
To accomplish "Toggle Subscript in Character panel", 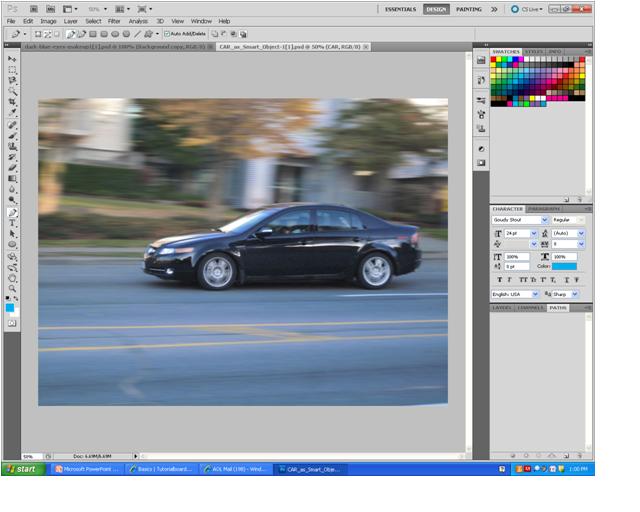I will point(553,280).
